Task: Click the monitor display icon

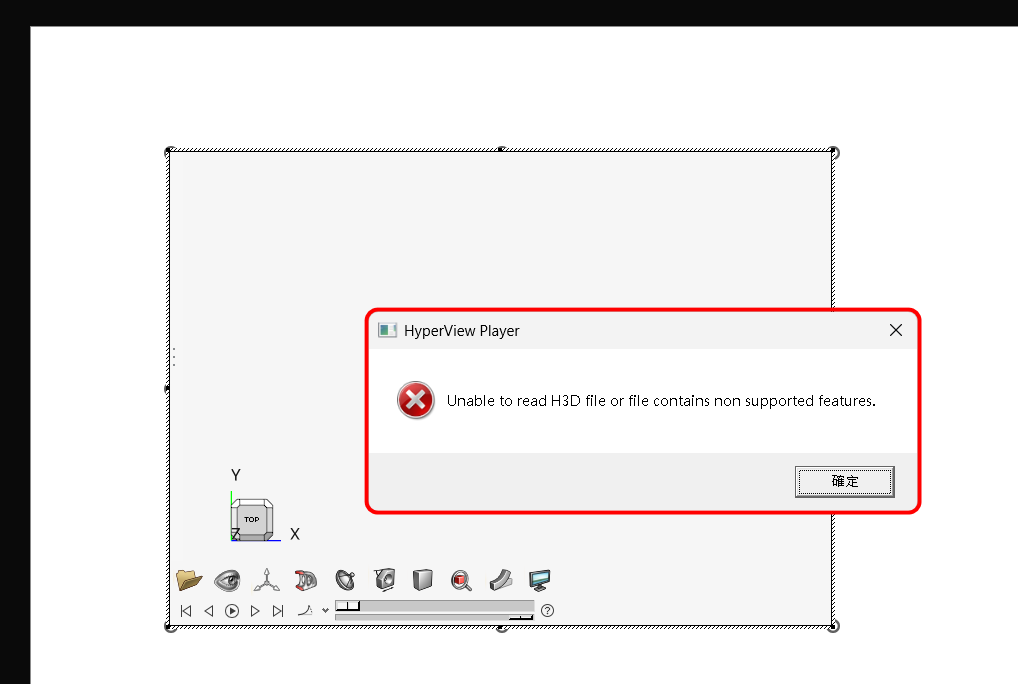Action: pyautogui.click(x=540, y=580)
